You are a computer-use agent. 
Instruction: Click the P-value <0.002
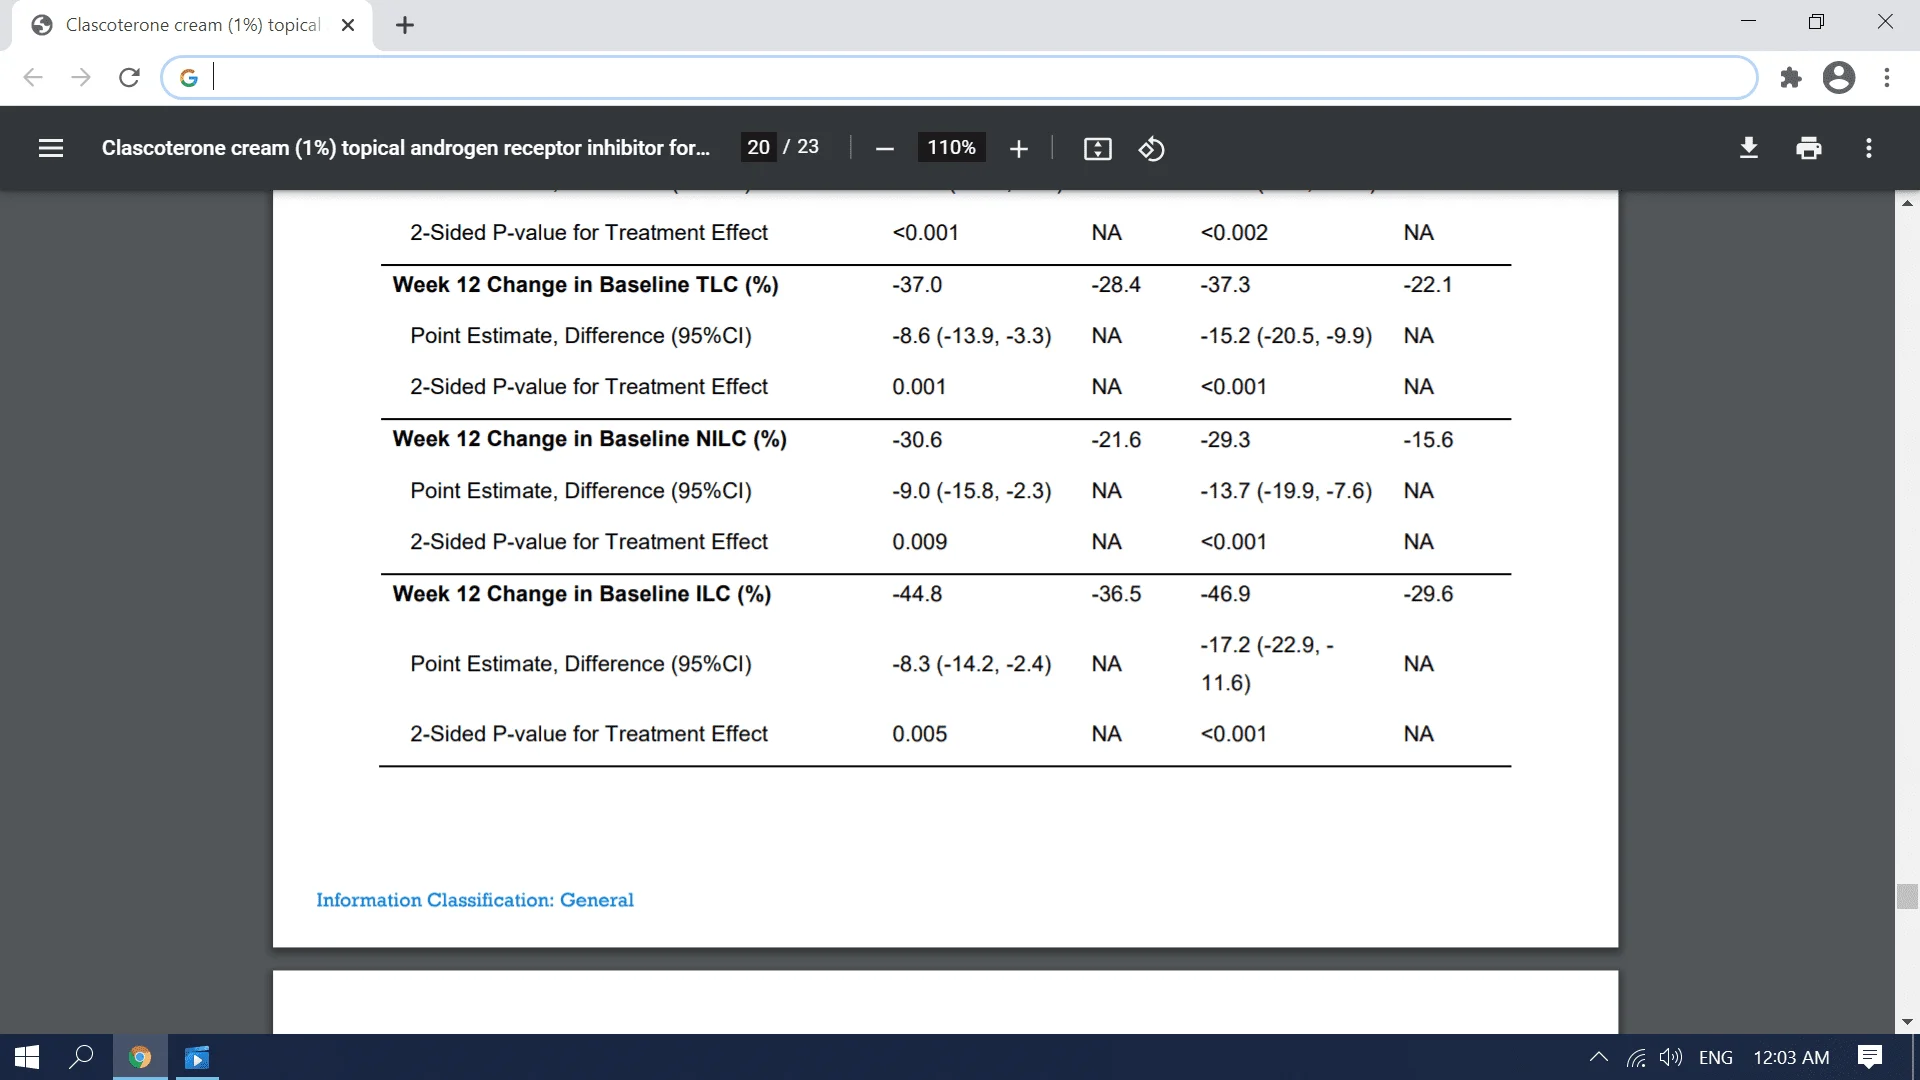point(1234,233)
